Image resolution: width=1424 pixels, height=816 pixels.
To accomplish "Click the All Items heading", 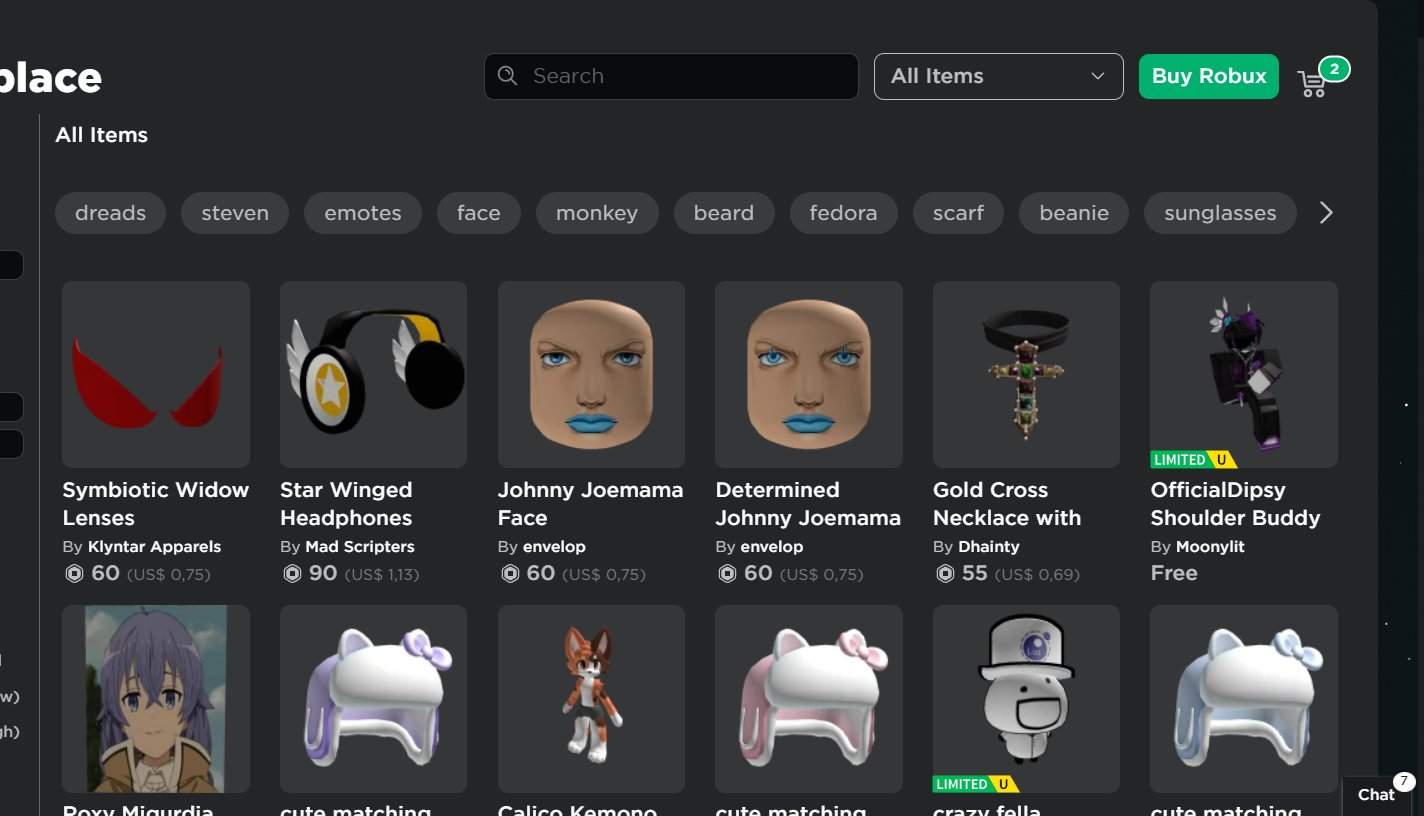I will [x=101, y=135].
